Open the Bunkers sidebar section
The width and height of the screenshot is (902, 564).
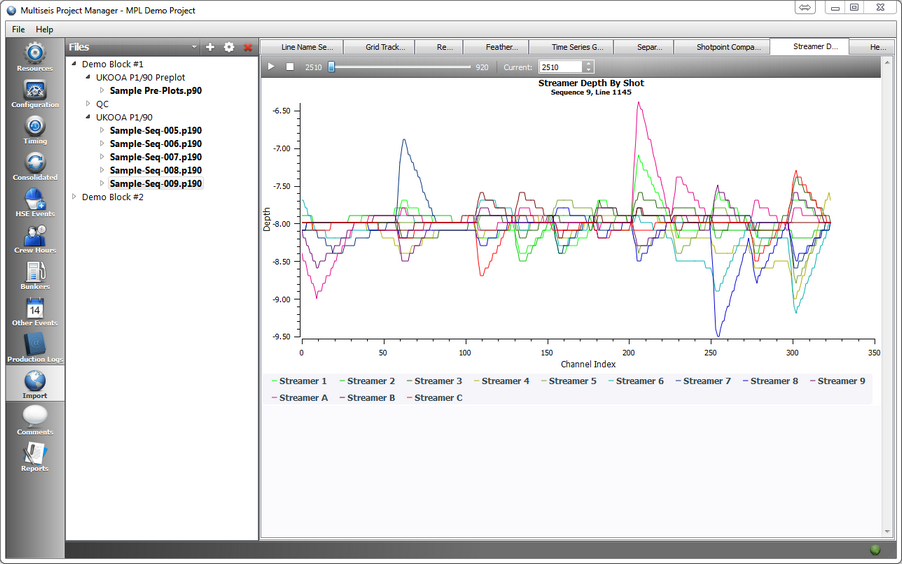tap(35, 275)
